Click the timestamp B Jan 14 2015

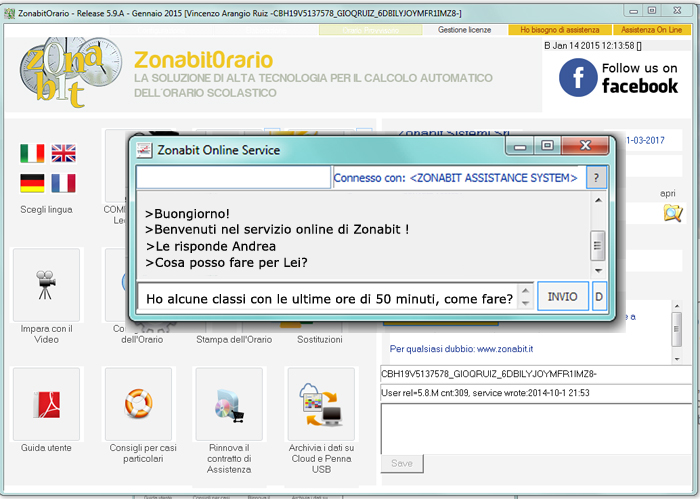coord(593,46)
